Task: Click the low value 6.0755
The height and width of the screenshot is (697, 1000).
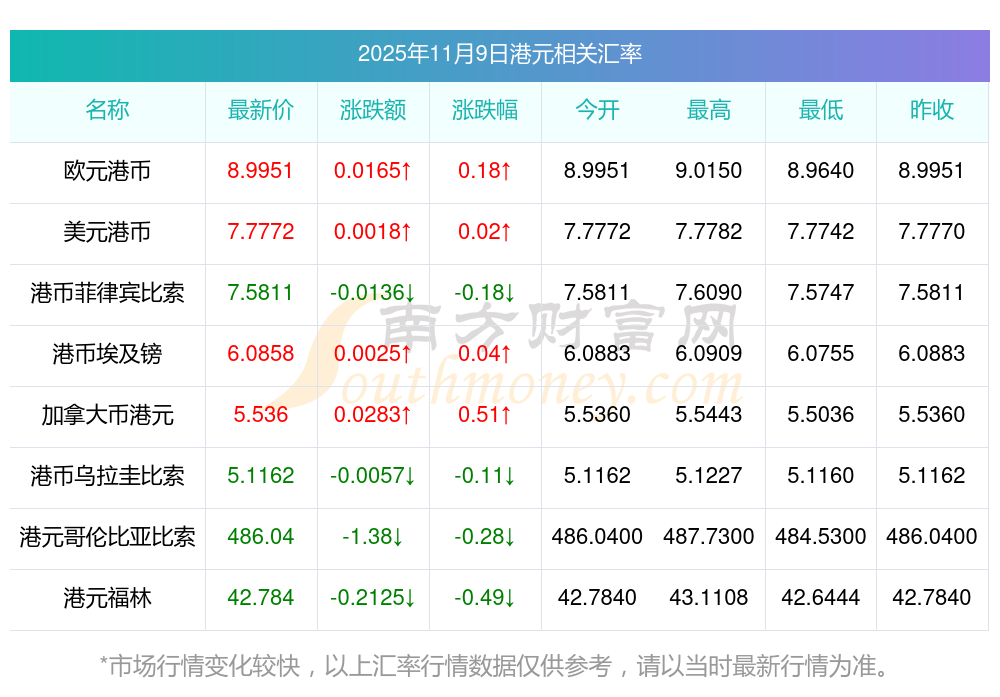Action: point(820,353)
